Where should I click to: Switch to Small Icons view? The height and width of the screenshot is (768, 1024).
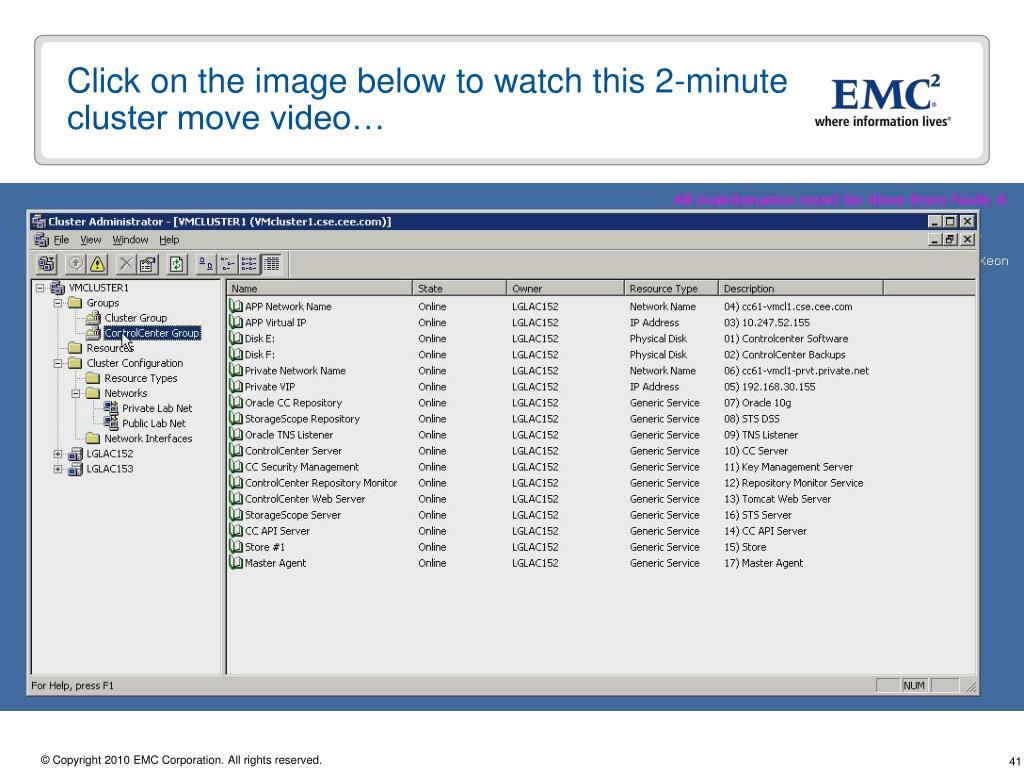pos(227,264)
